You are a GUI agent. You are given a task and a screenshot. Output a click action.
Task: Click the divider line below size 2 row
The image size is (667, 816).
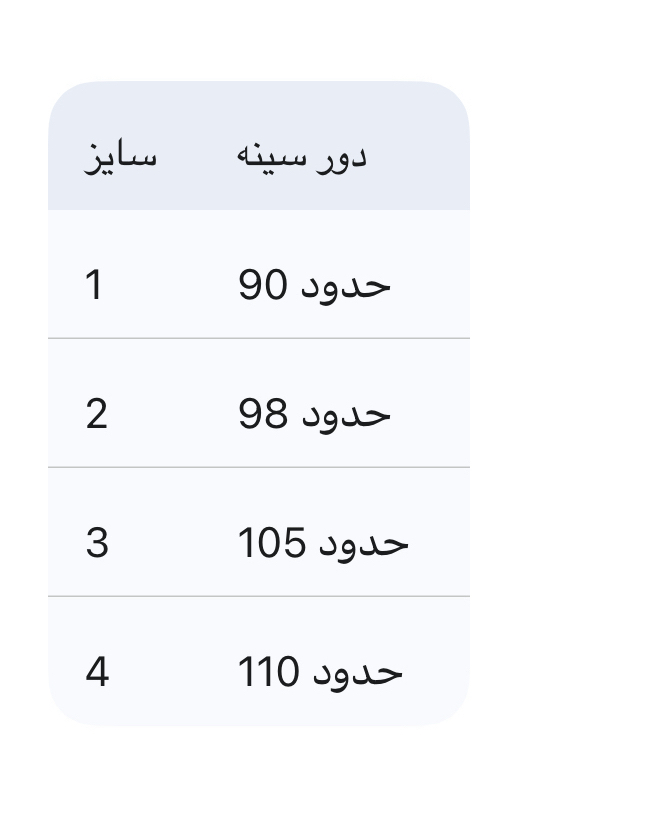click(258, 467)
